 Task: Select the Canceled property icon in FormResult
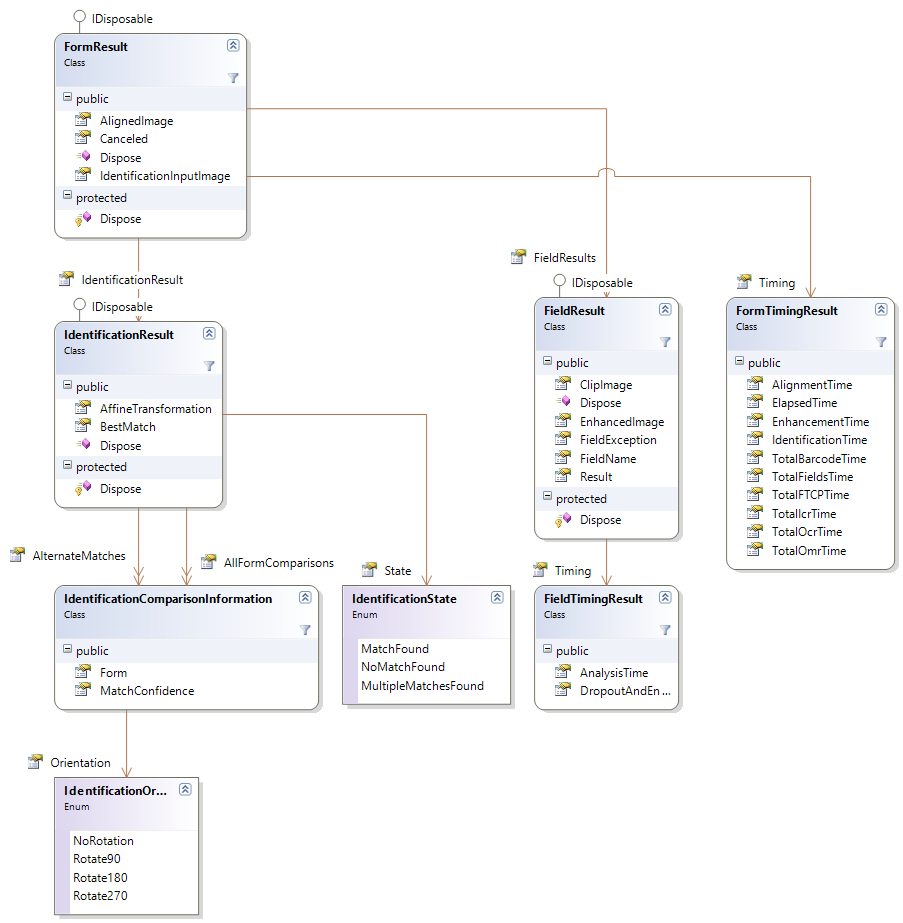point(83,138)
